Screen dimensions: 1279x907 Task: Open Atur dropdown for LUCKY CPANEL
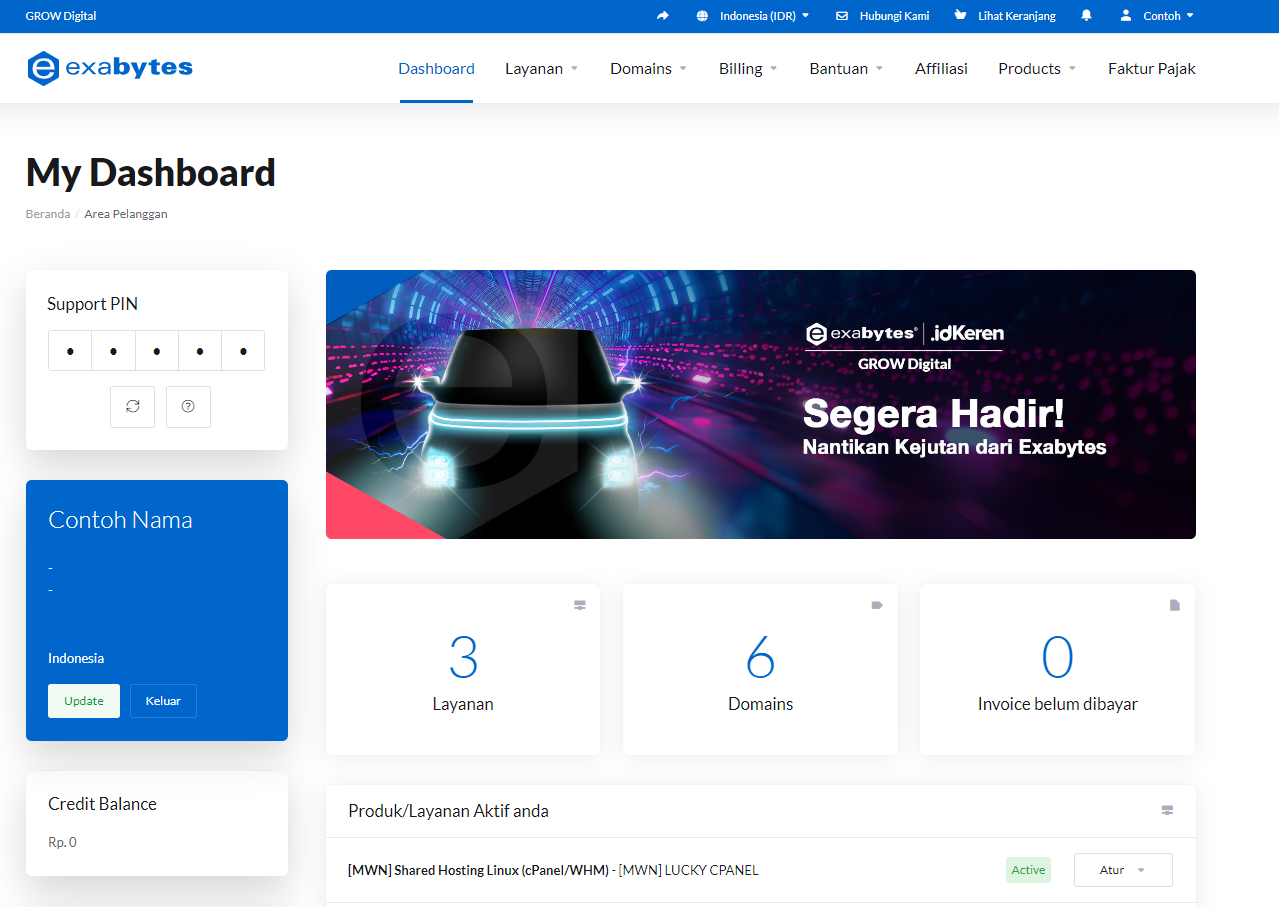pos(1123,870)
